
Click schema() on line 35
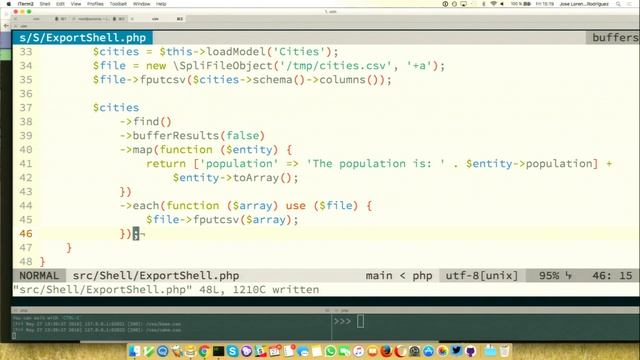click(279, 80)
